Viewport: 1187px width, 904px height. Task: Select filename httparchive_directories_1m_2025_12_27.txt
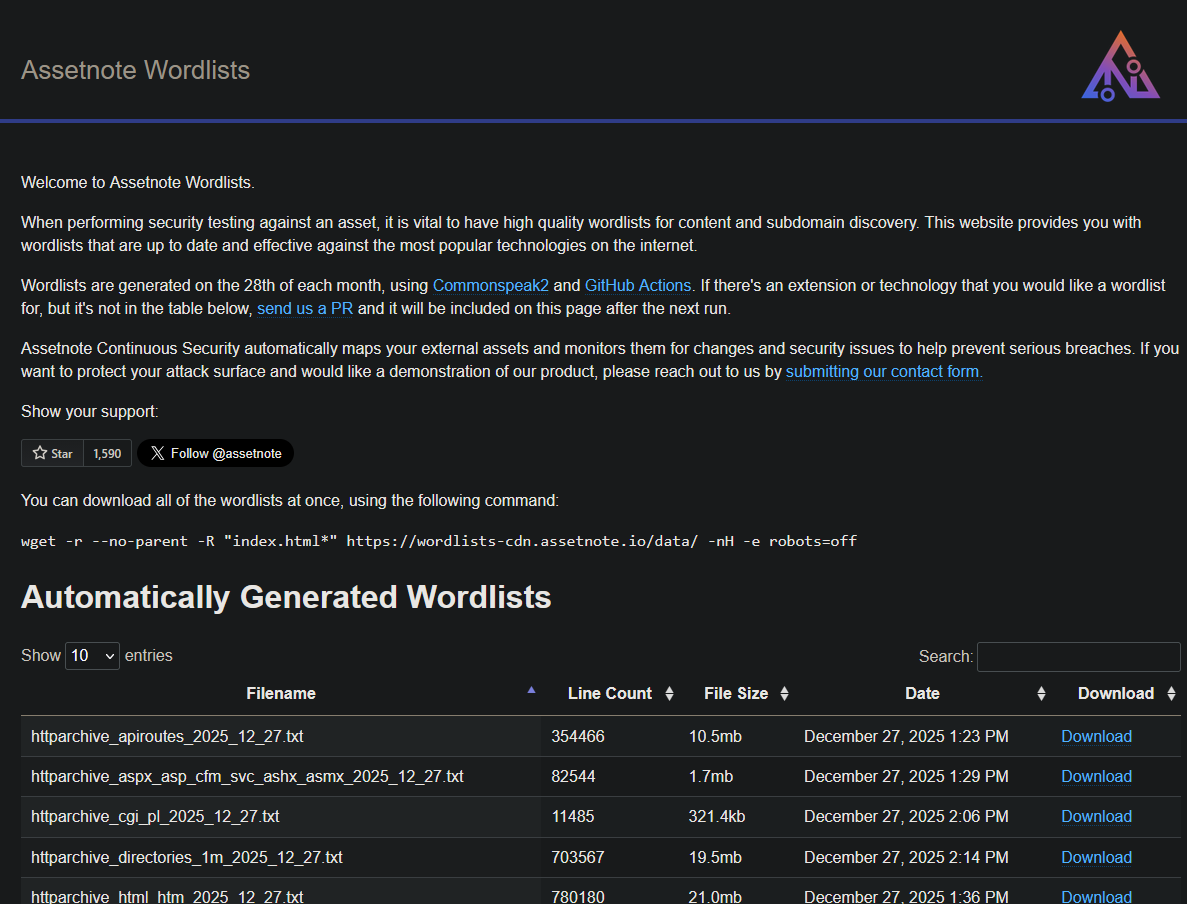[x=187, y=858]
